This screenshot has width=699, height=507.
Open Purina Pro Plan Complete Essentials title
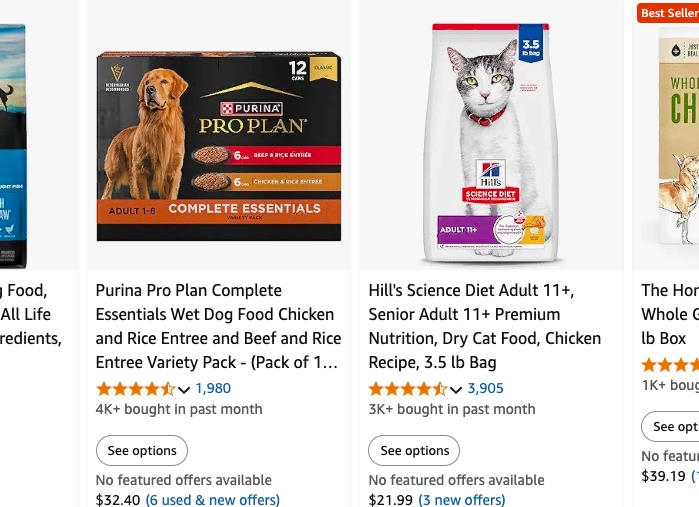pyautogui.click(x=218, y=326)
